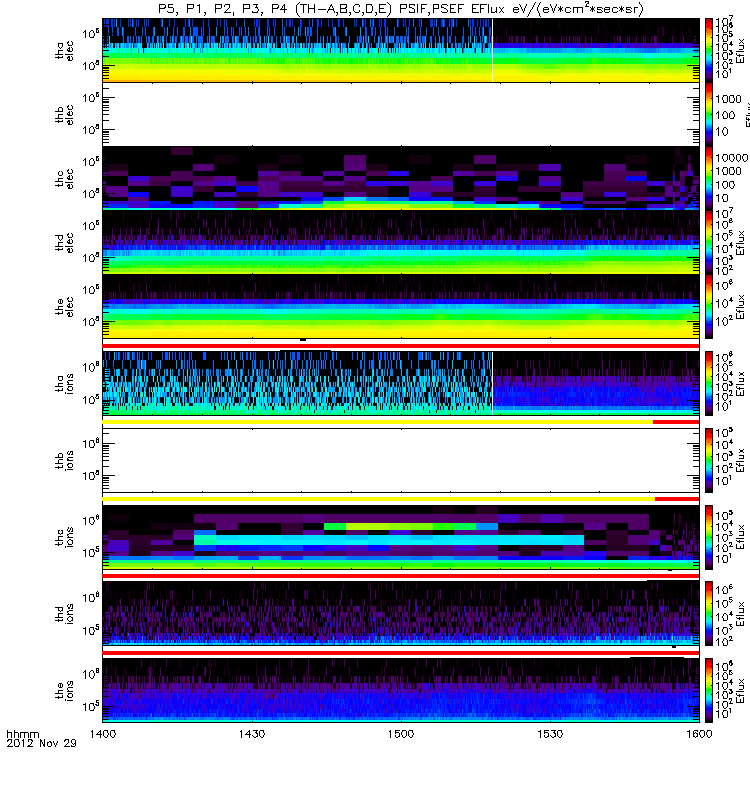Click the 1600 time axis label

click(699, 734)
